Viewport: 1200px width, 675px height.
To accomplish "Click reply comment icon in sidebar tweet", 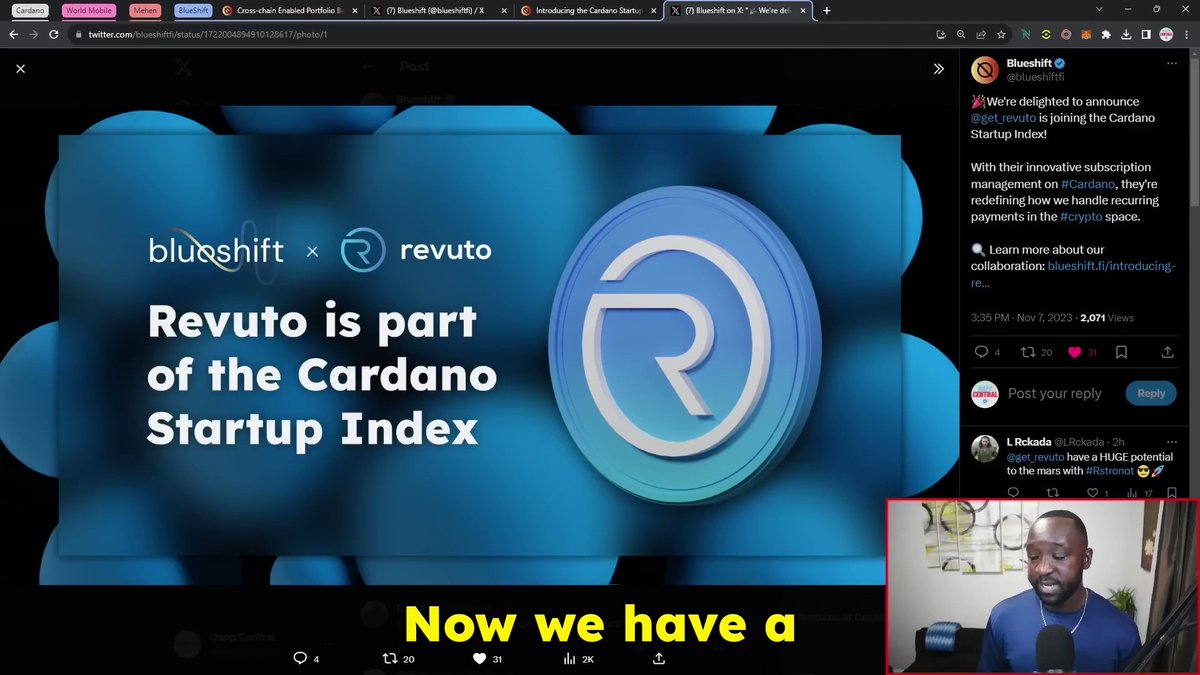I will pos(981,352).
